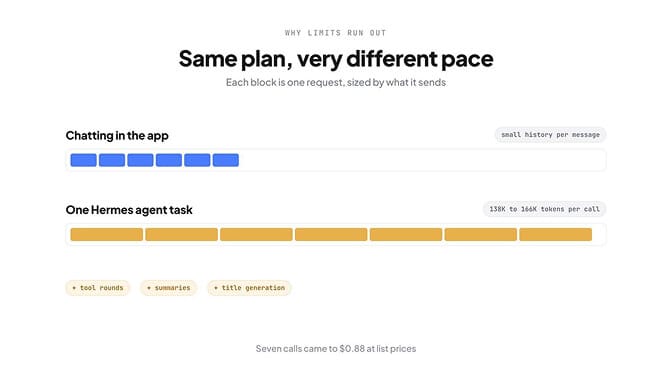Select the third yellow Hermes agent block

click(x=256, y=234)
